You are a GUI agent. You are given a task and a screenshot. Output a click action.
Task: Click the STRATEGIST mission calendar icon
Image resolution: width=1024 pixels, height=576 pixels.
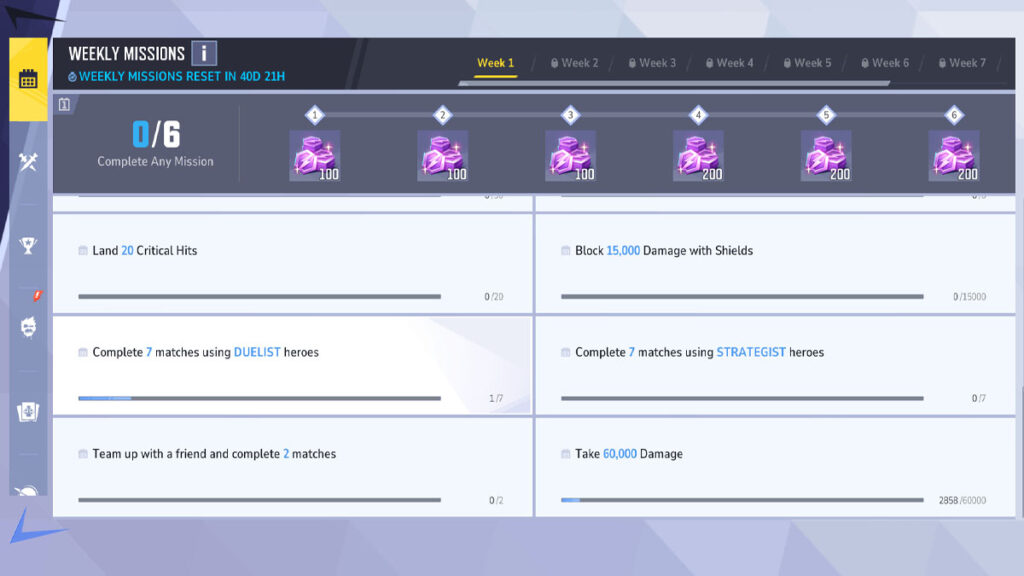point(566,353)
